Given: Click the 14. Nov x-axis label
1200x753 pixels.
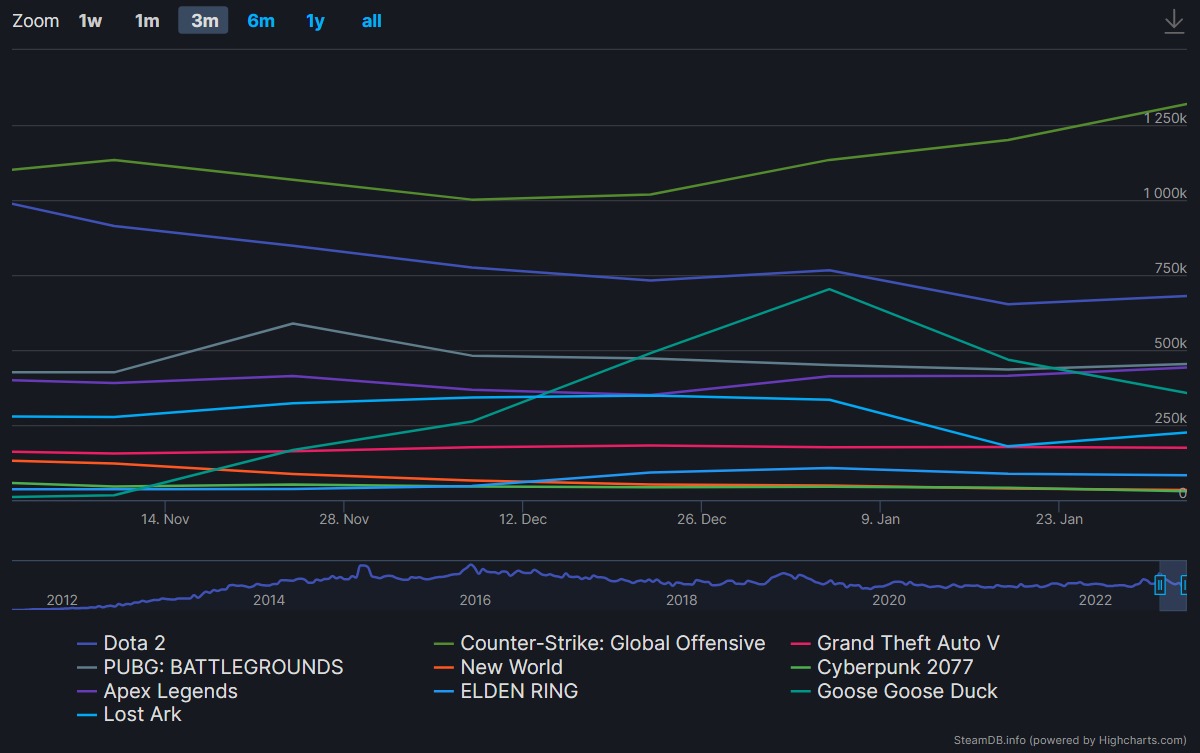Looking at the screenshot, I should 165,519.
